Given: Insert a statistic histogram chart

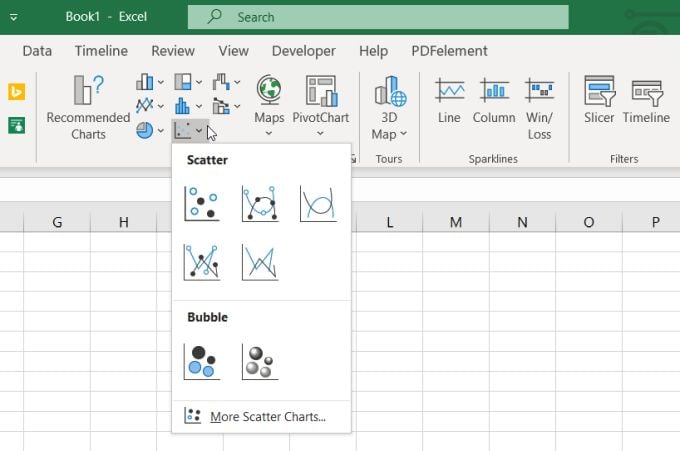Looking at the screenshot, I should [x=183, y=105].
